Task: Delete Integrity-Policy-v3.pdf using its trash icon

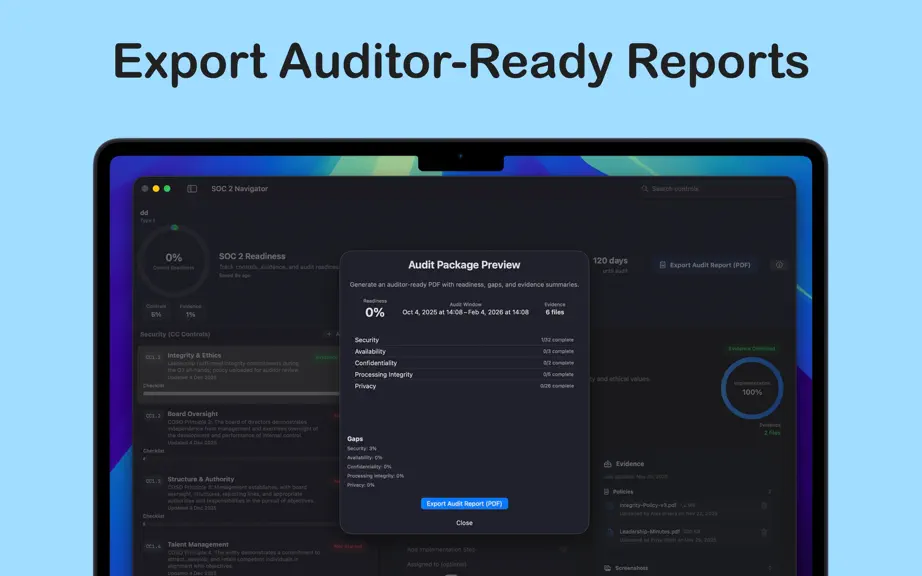Action: pos(764,506)
